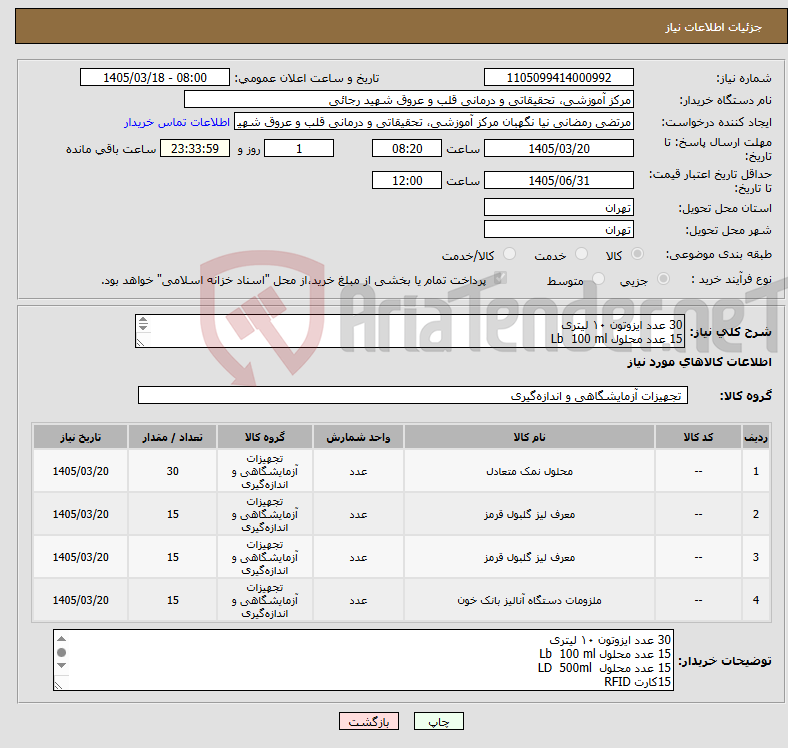This screenshot has width=788, height=748.
Task: Select the کالا/خدمت radio button
Action: pyautogui.click(x=510, y=254)
